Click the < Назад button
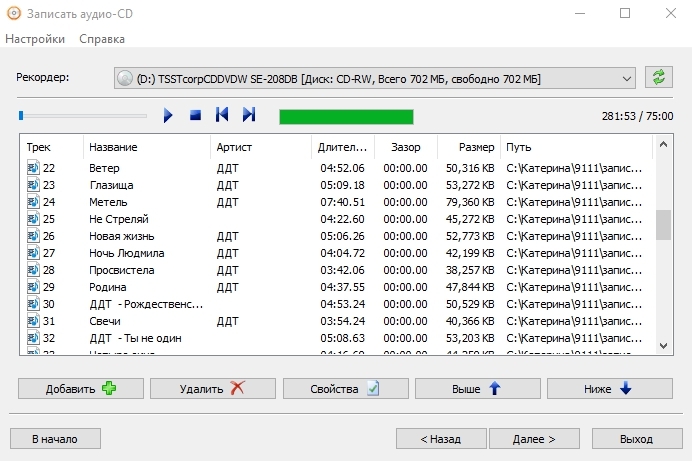Image resolution: width=692 pixels, height=461 pixels. [x=441, y=439]
